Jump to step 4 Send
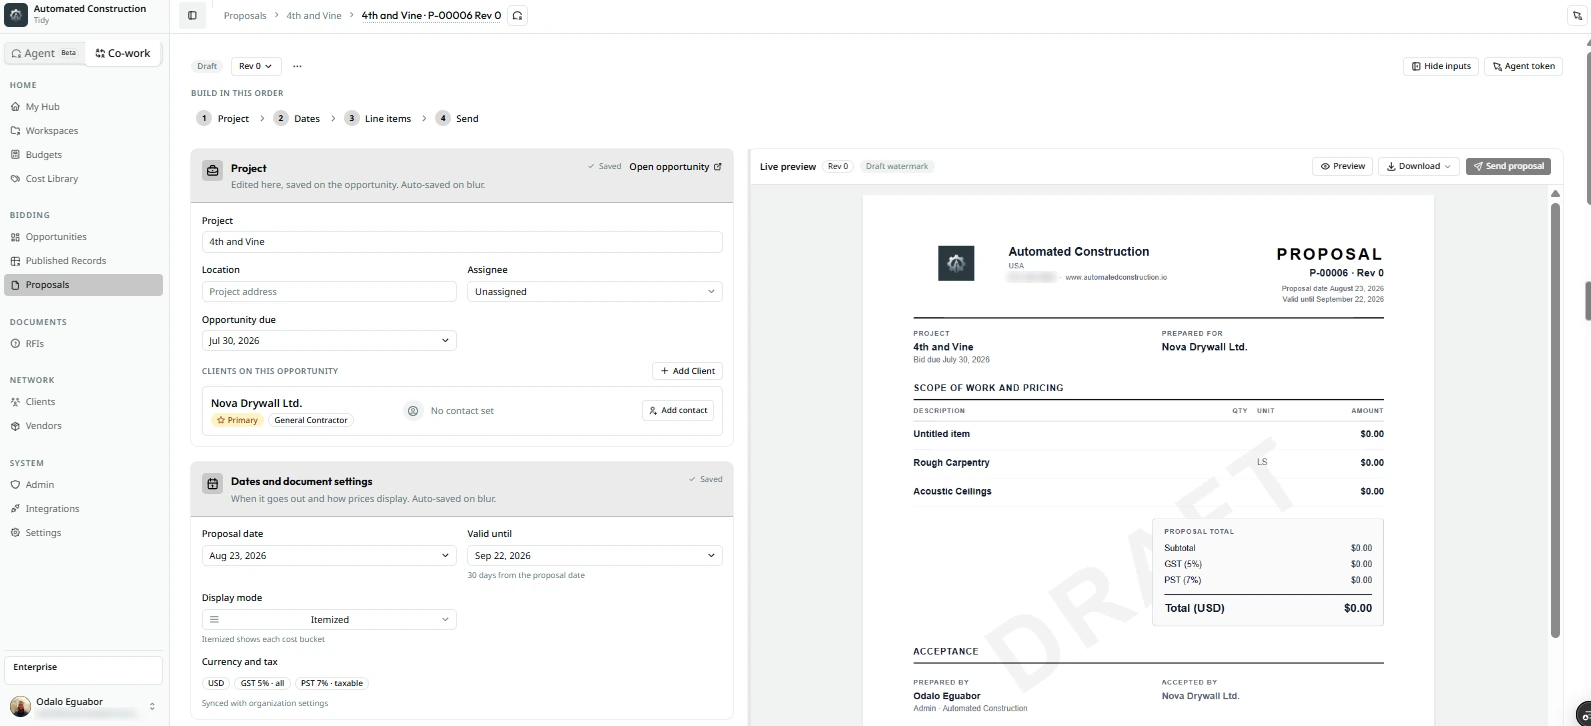 [457, 118]
